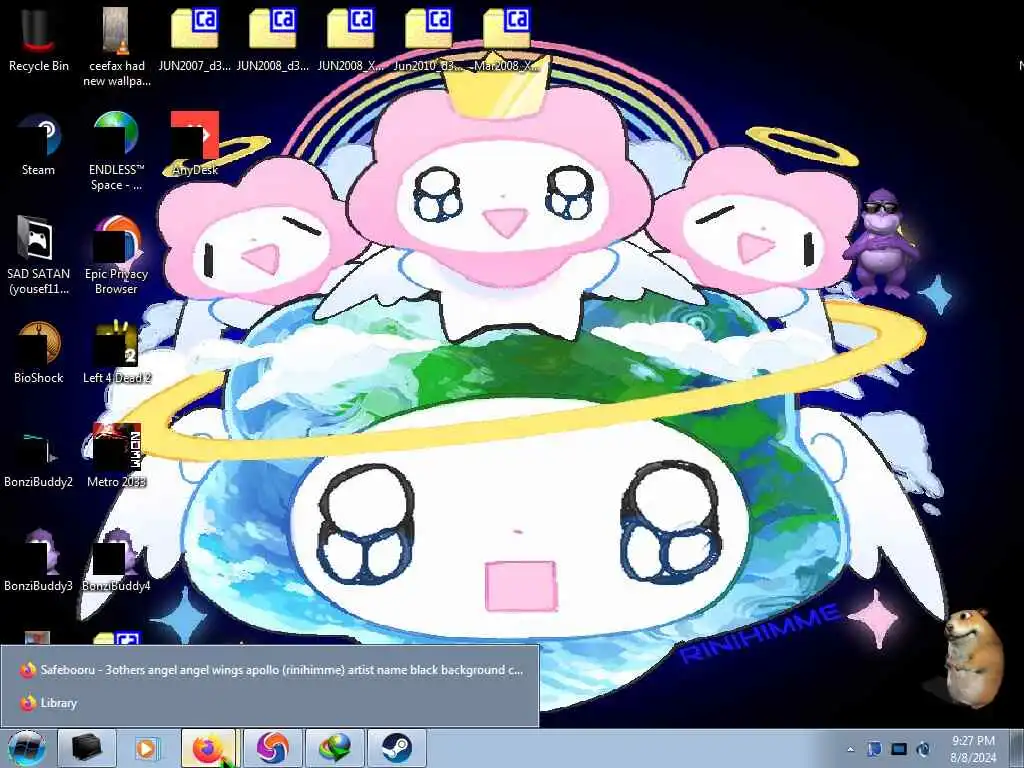Select the Metro 2033 shortcut
Image resolution: width=1024 pixels, height=768 pixels.
tap(116, 456)
